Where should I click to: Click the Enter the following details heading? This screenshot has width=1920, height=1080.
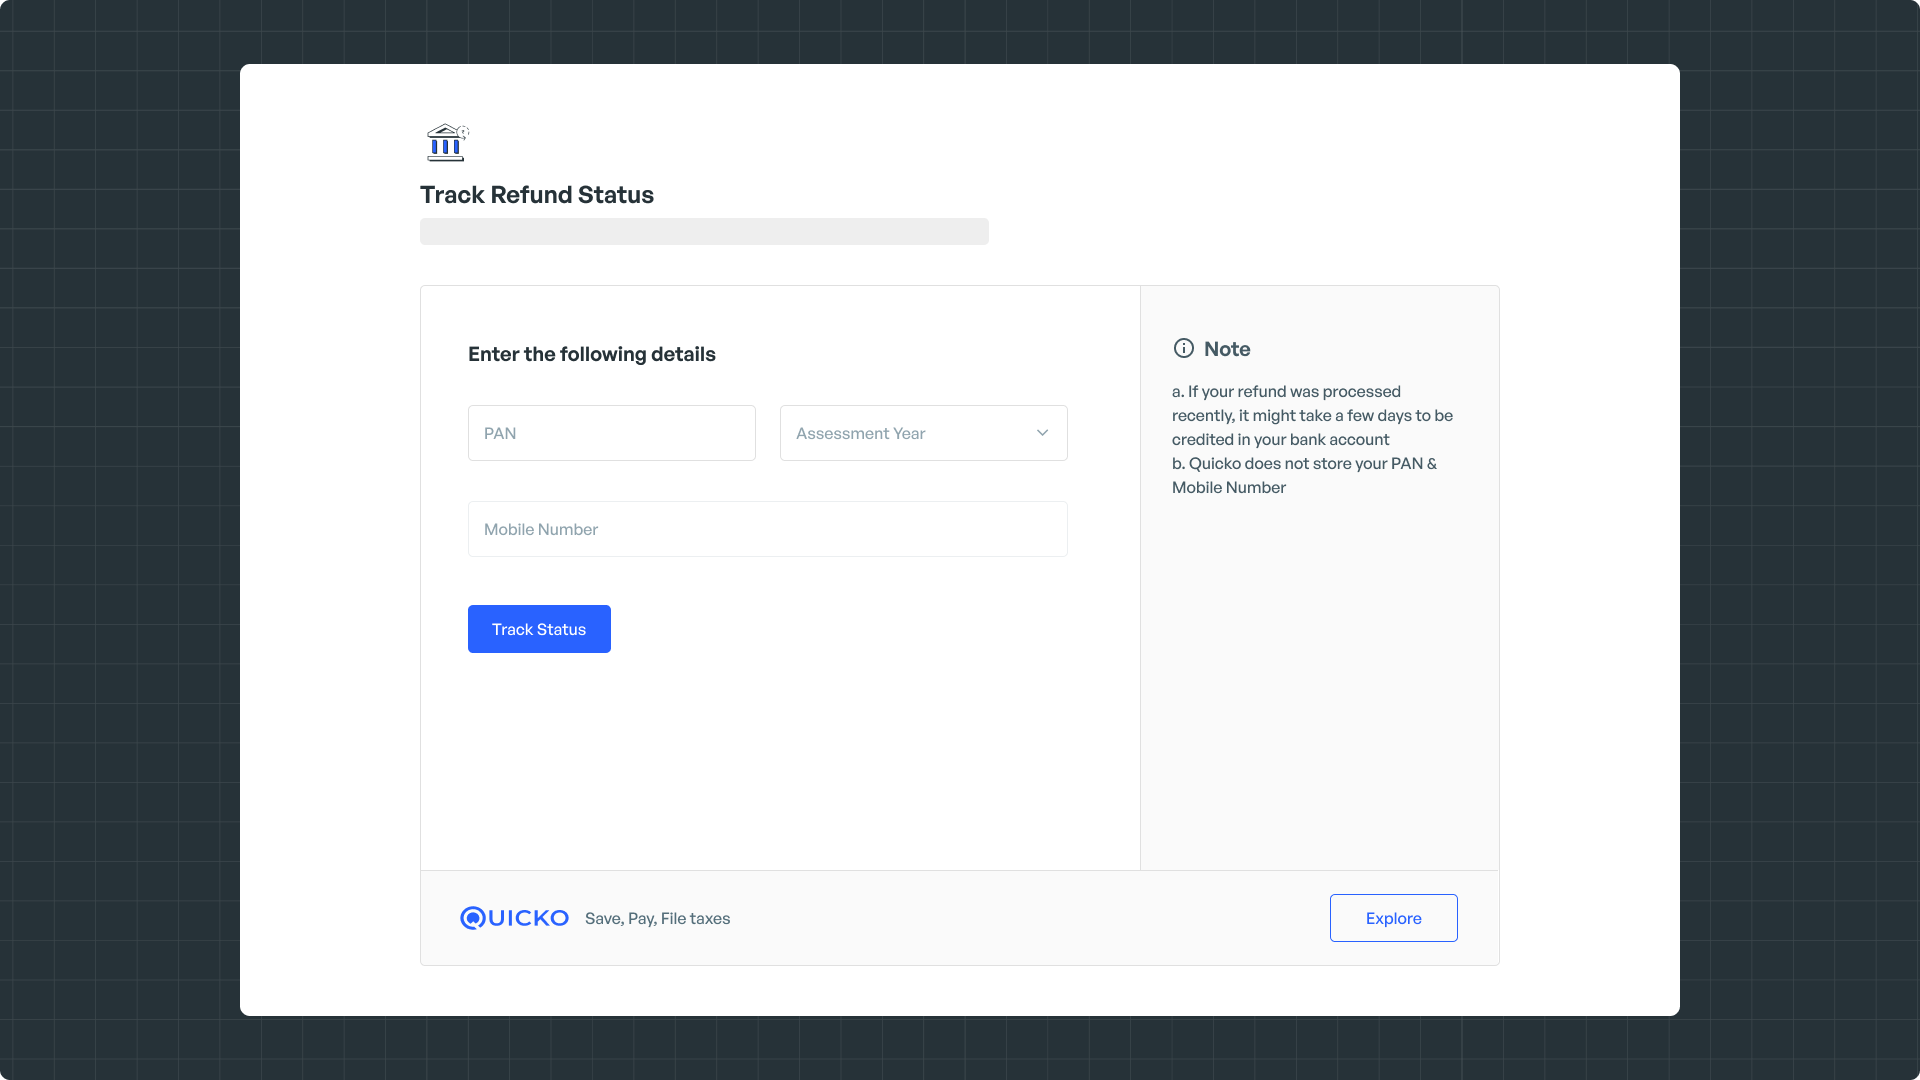coord(592,354)
